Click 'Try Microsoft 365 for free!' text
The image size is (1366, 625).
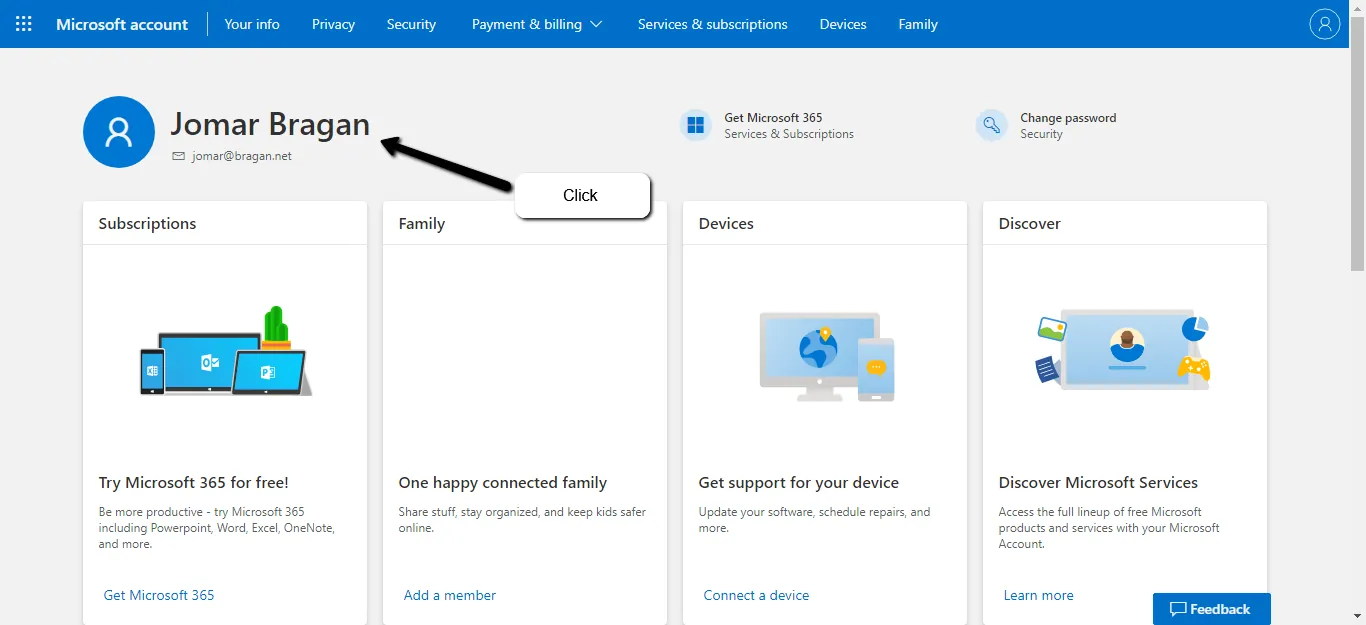click(193, 483)
